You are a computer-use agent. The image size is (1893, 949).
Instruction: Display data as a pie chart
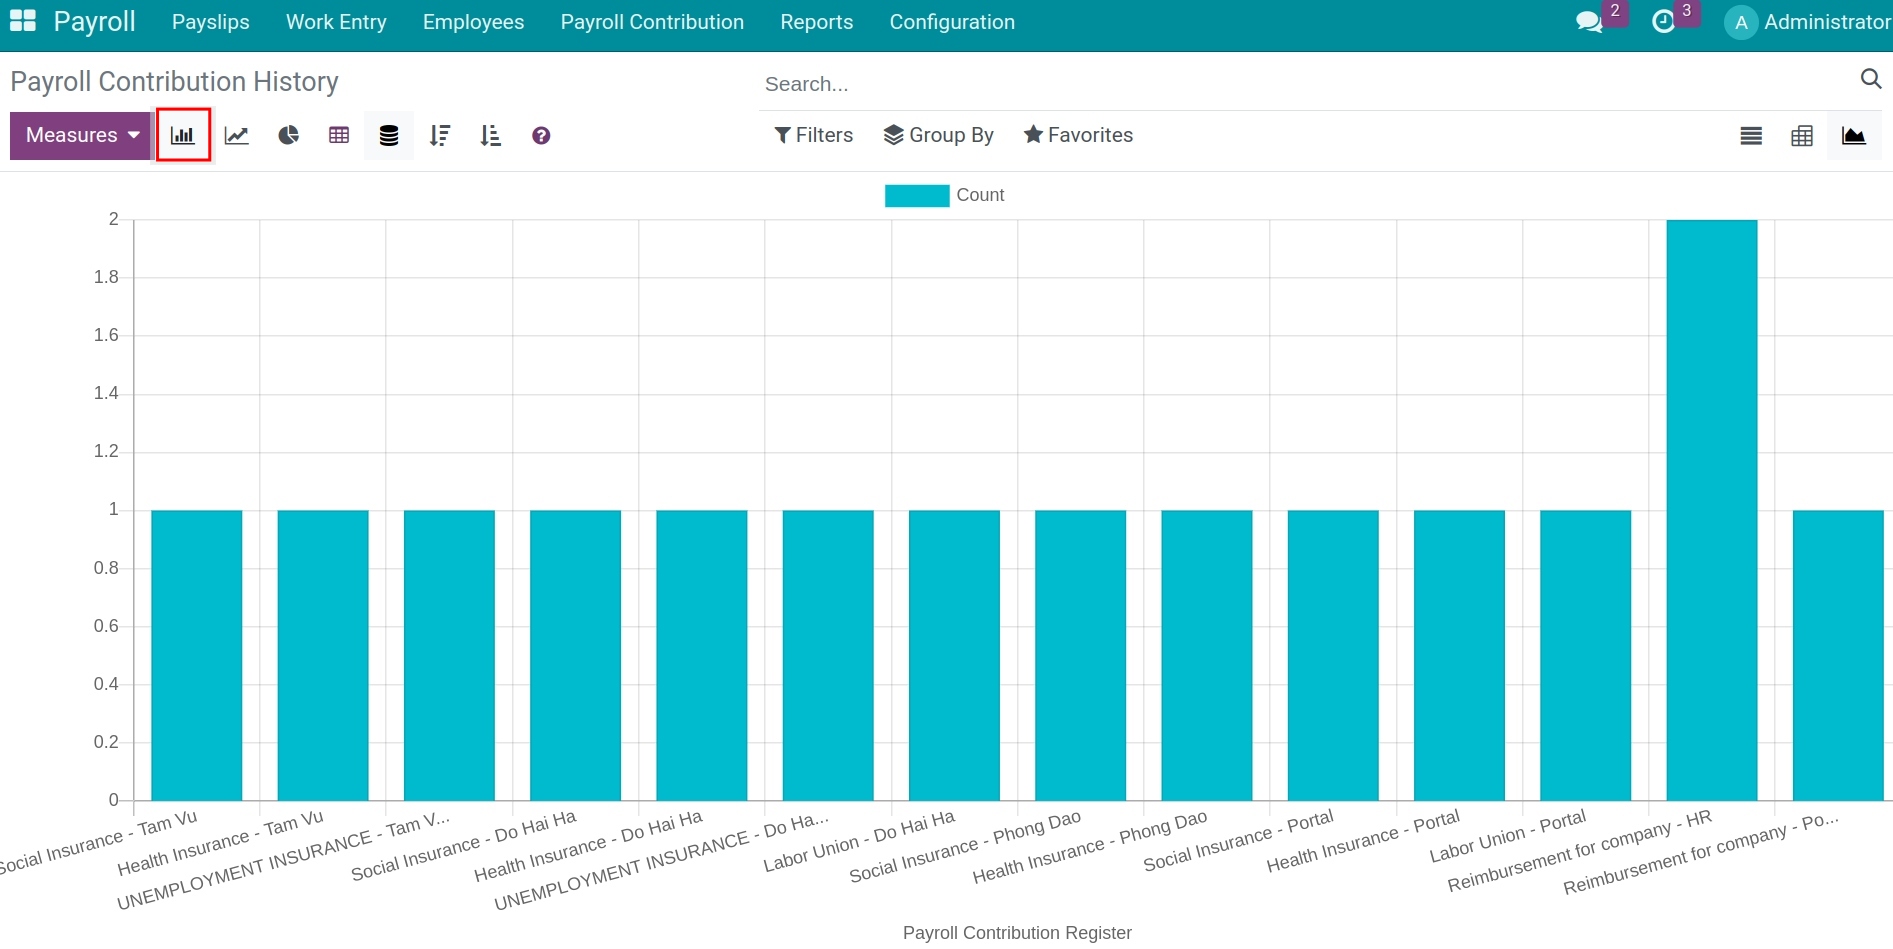pos(288,135)
